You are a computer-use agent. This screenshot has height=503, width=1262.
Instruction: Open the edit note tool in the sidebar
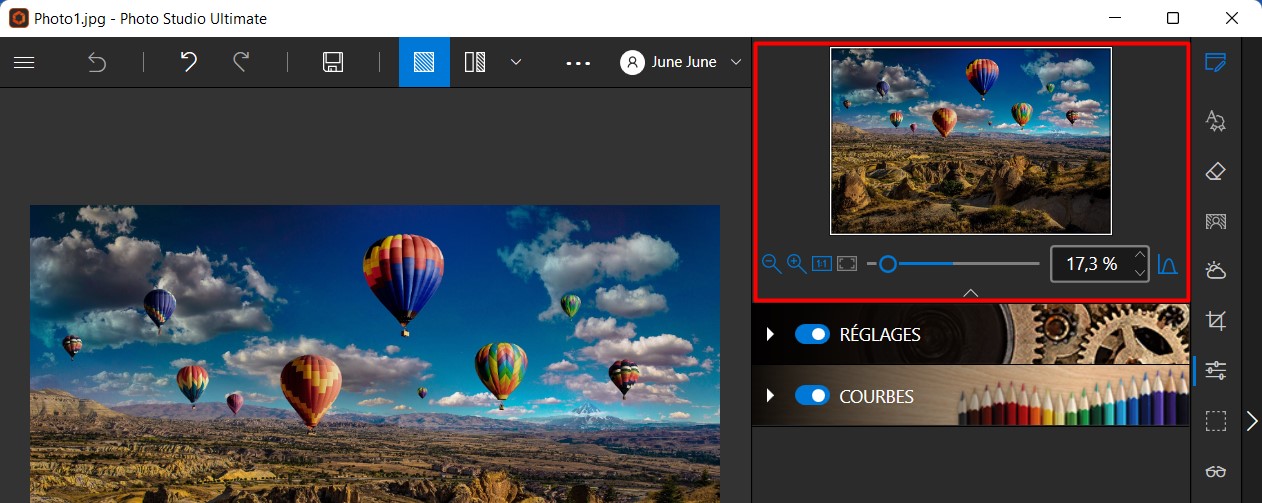pos(1216,63)
